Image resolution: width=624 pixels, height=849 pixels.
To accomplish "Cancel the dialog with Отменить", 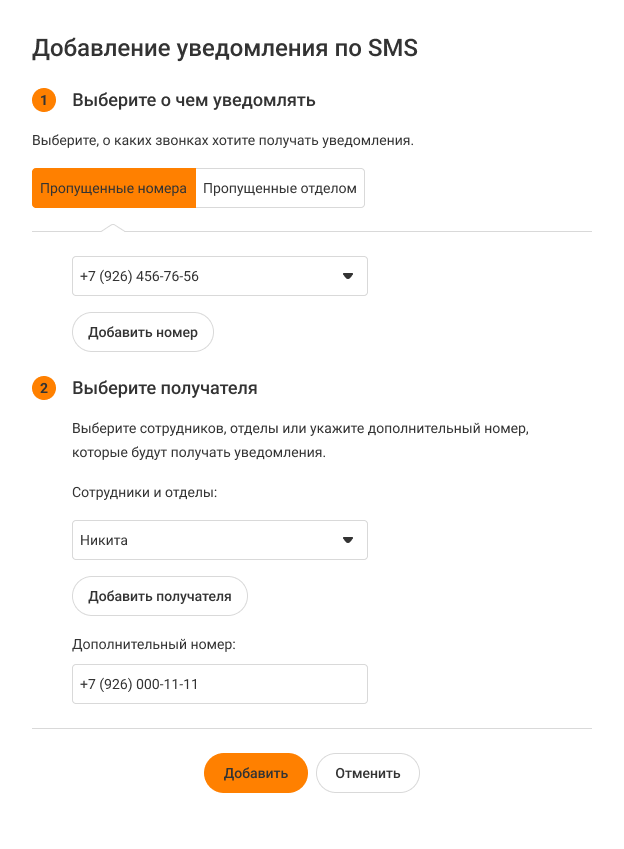I will 368,773.
